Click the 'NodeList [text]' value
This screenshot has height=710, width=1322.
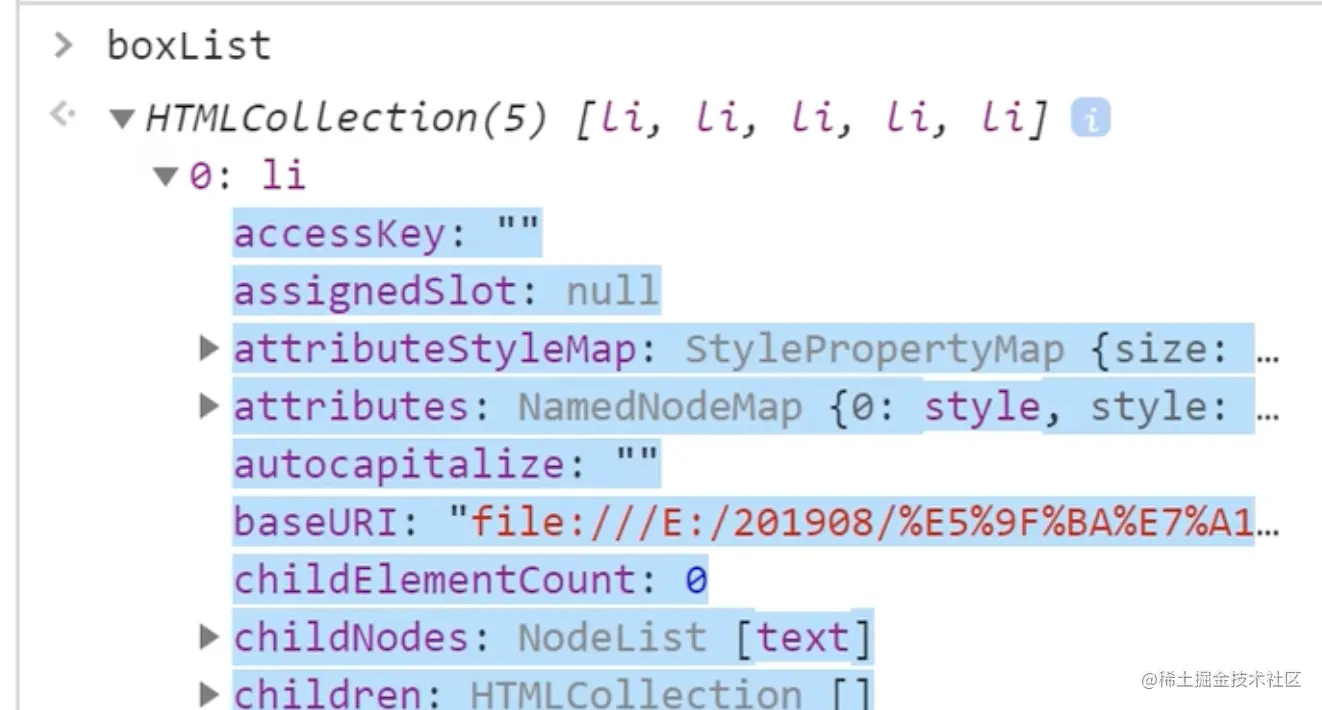pyautogui.click(x=694, y=637)
